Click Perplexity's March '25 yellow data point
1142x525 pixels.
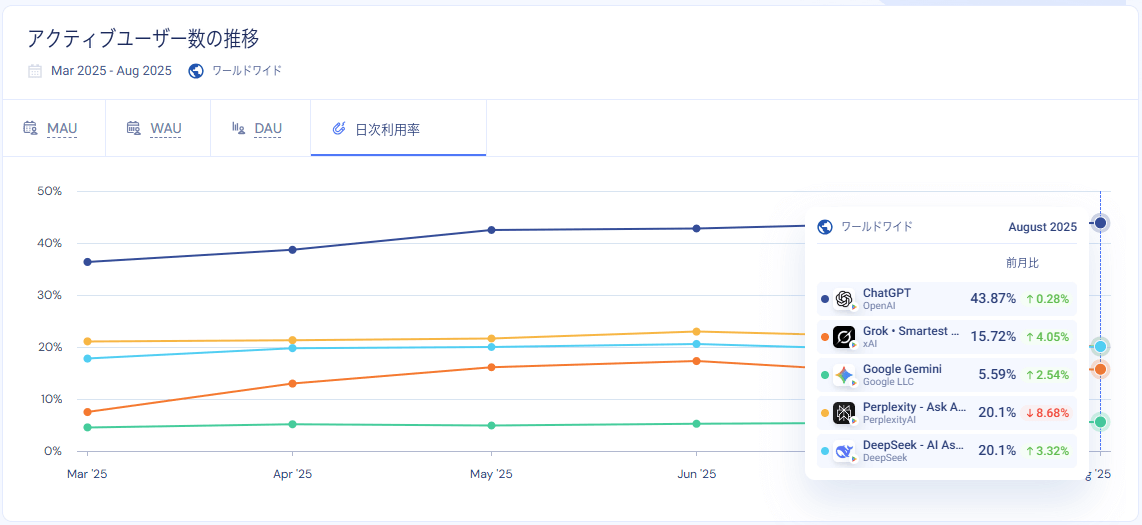(x=87, y=342)
